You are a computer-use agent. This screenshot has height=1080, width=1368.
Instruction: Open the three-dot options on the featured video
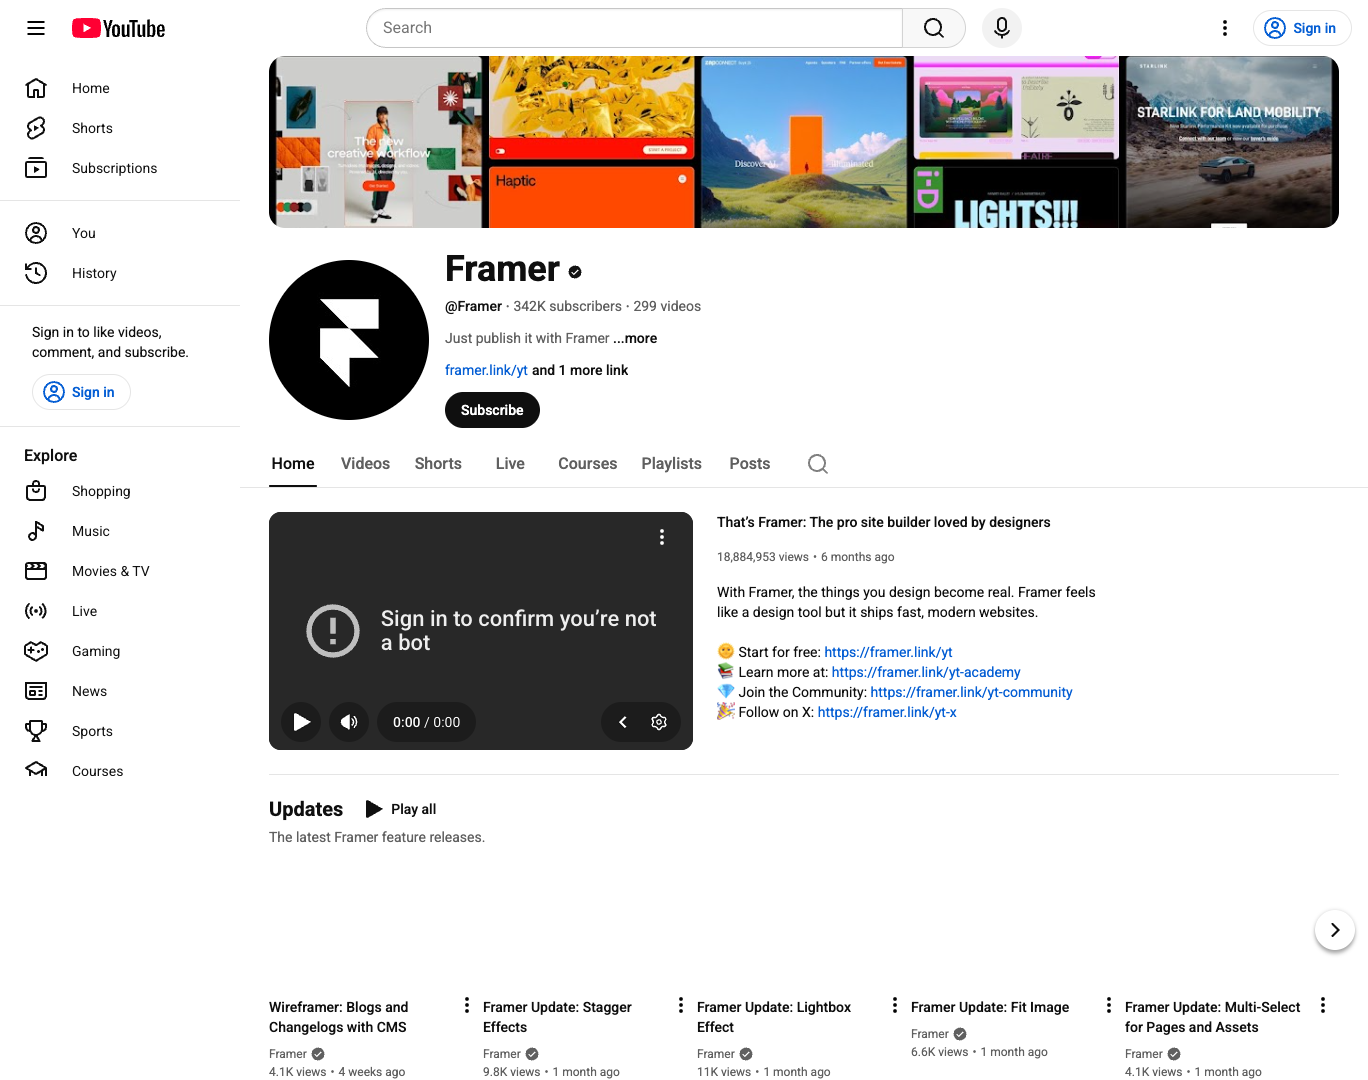pos(661,537)
